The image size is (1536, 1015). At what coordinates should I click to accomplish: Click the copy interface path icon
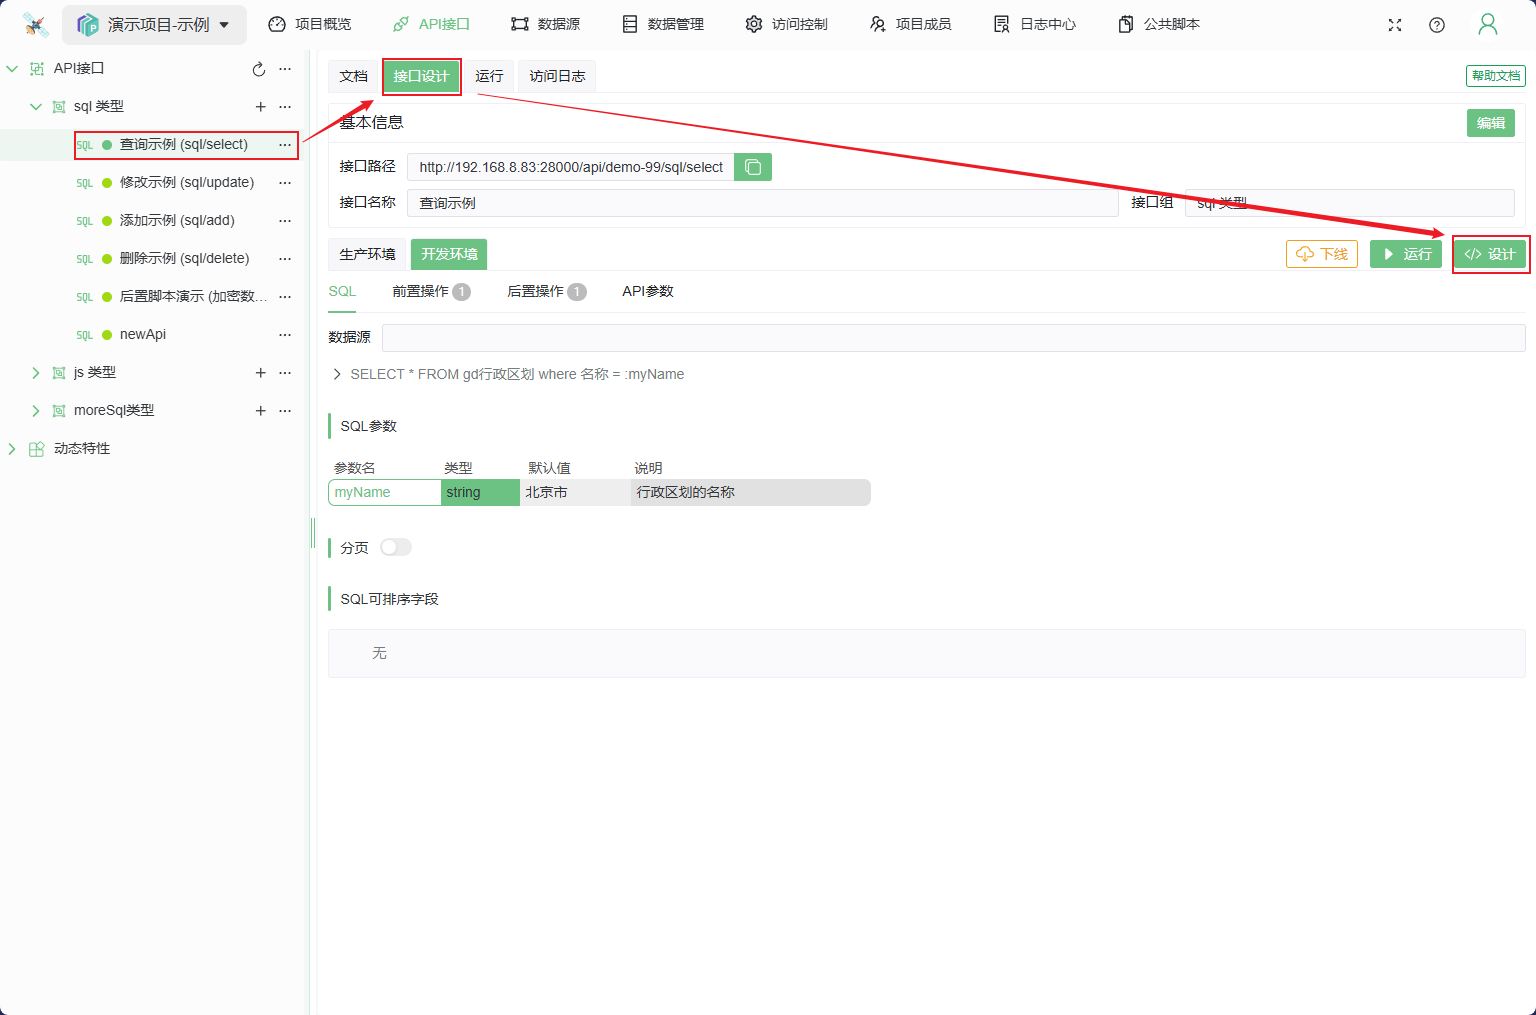coord(753,167)
